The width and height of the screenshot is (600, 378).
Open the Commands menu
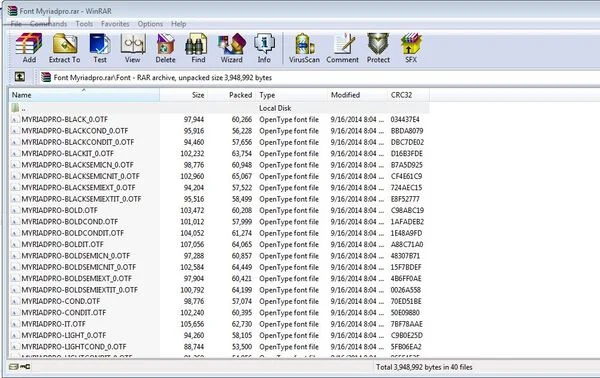point(49,24)
